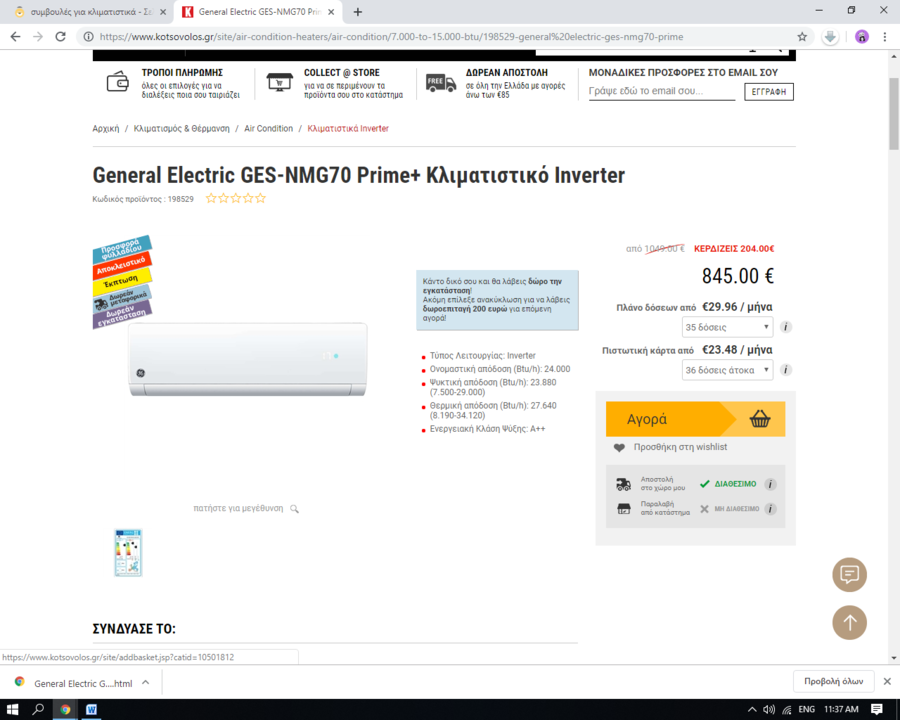Show info for store pickup availability
900x720 pixels.
click(771, 509)
